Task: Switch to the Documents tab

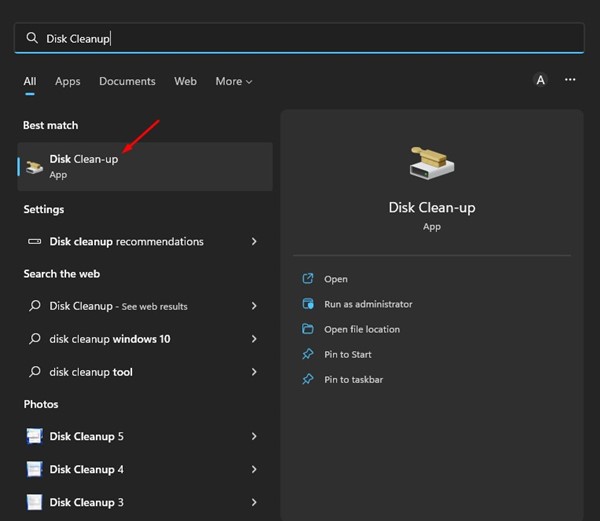Action: (127, 81)
